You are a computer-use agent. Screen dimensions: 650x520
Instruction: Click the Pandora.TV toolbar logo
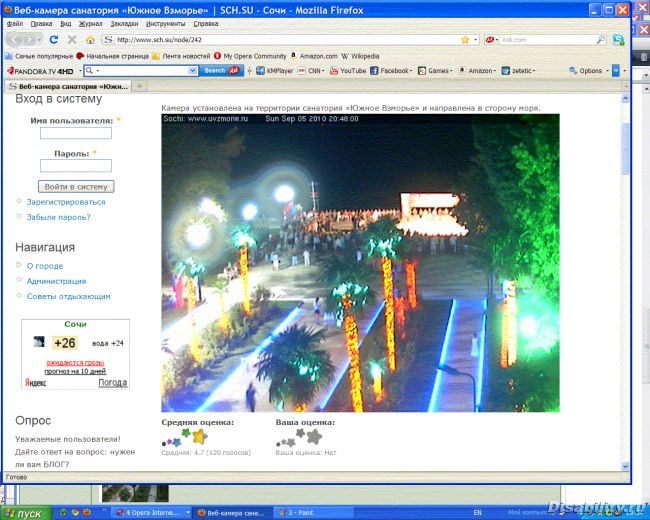click(40, 71)
